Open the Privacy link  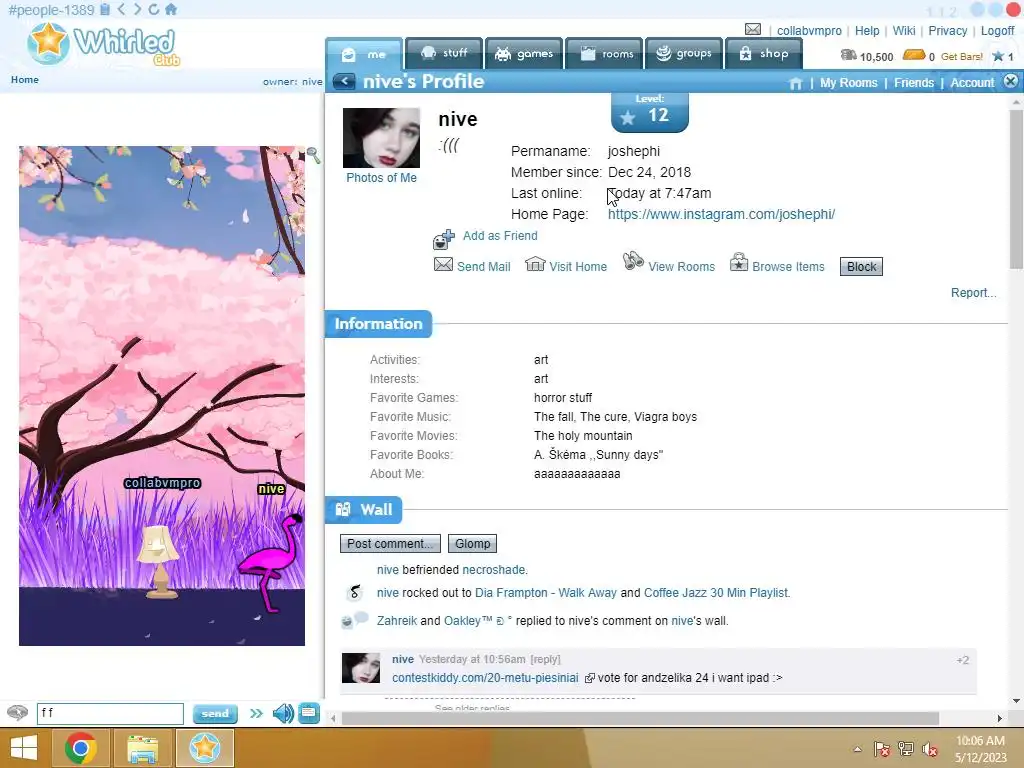point(948,31)
